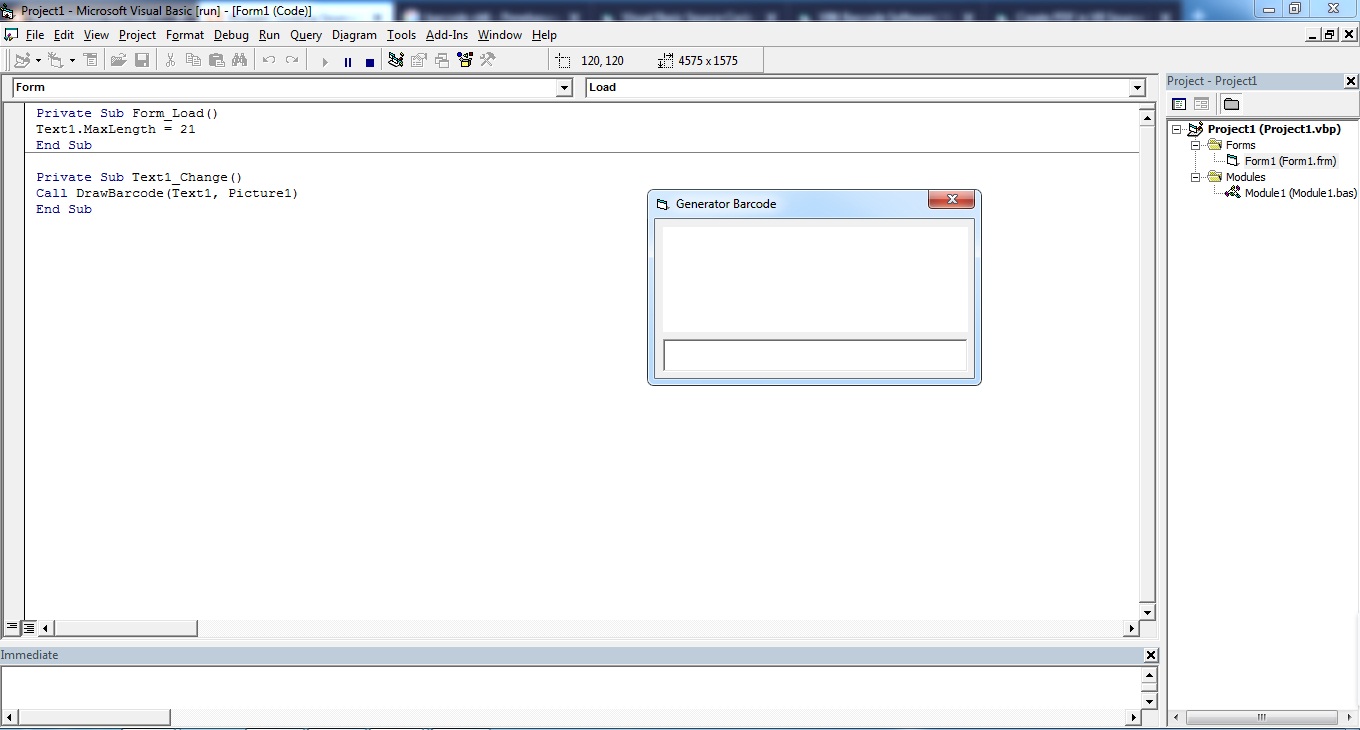Open the Toolbox hammer-and-wrench icon
Viewport: 1360px width, 730px height.
(488, 60)
